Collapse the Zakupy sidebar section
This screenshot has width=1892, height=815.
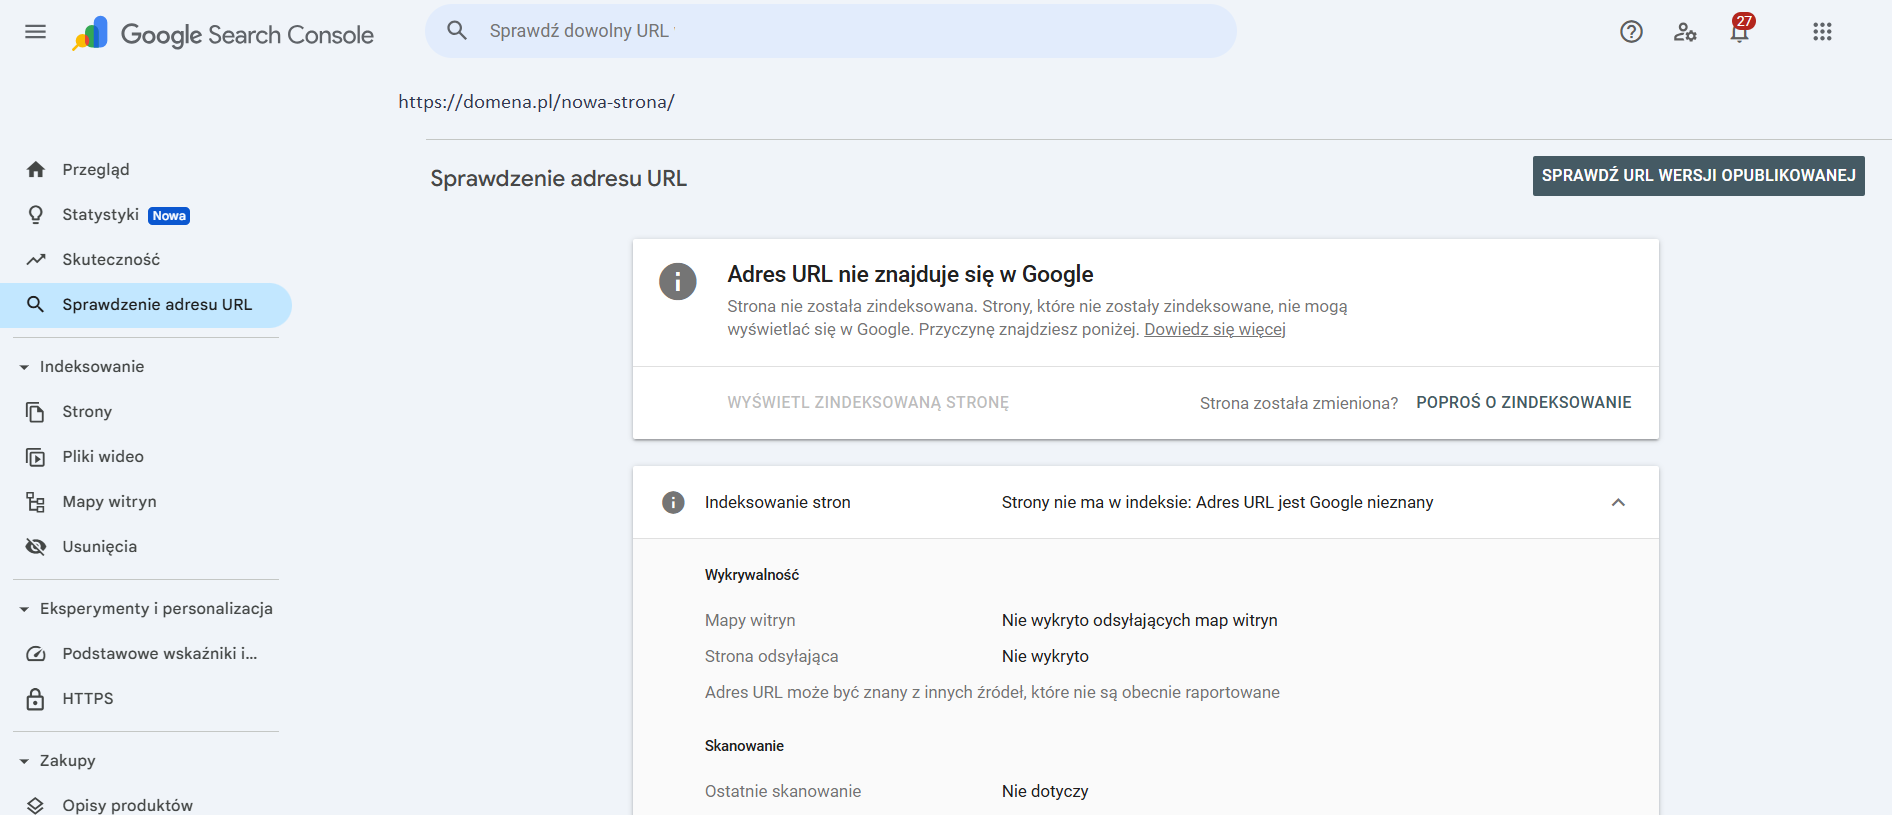tap(24, 761)
